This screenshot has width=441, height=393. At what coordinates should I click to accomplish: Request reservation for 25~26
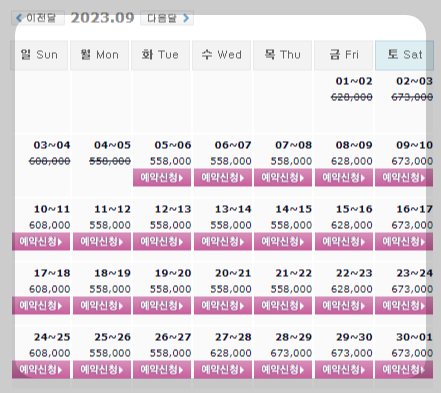pyautogui.click(x=102, y=369)
